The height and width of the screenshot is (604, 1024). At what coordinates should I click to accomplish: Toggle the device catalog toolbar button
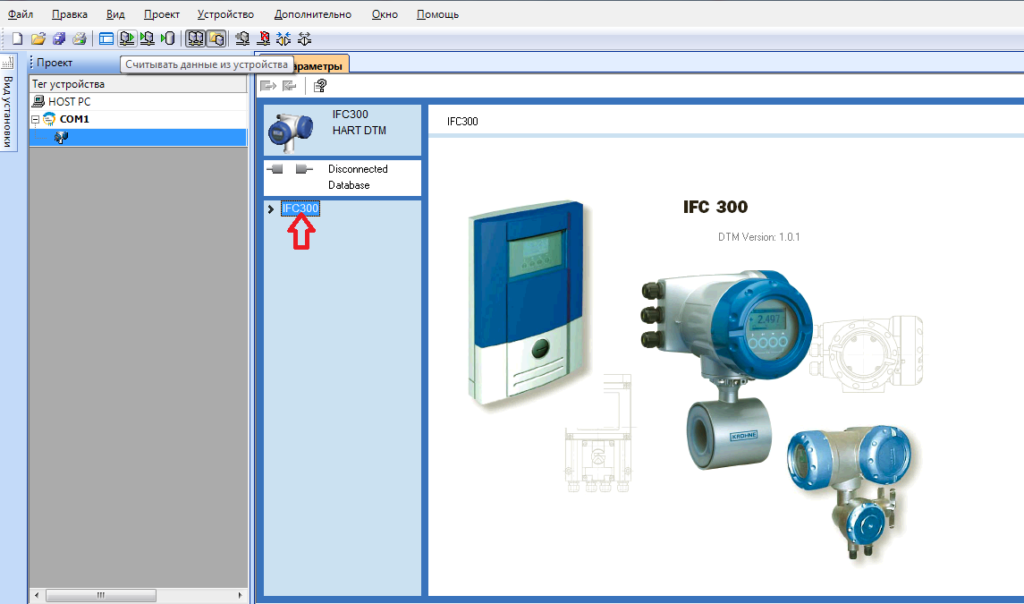coord(215,39)
